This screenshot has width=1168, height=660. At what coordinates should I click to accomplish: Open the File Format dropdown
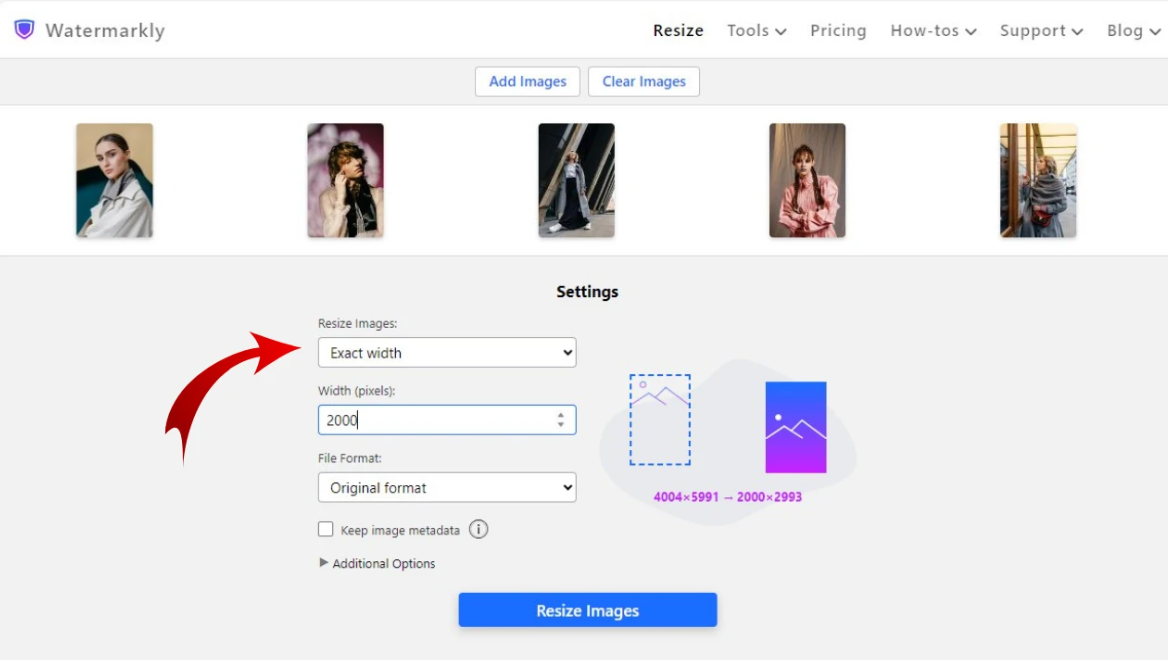447,488
